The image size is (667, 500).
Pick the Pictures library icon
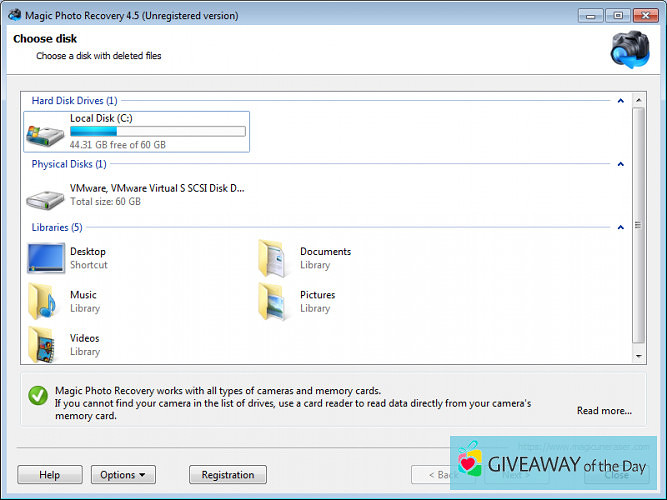click(276, 301)
